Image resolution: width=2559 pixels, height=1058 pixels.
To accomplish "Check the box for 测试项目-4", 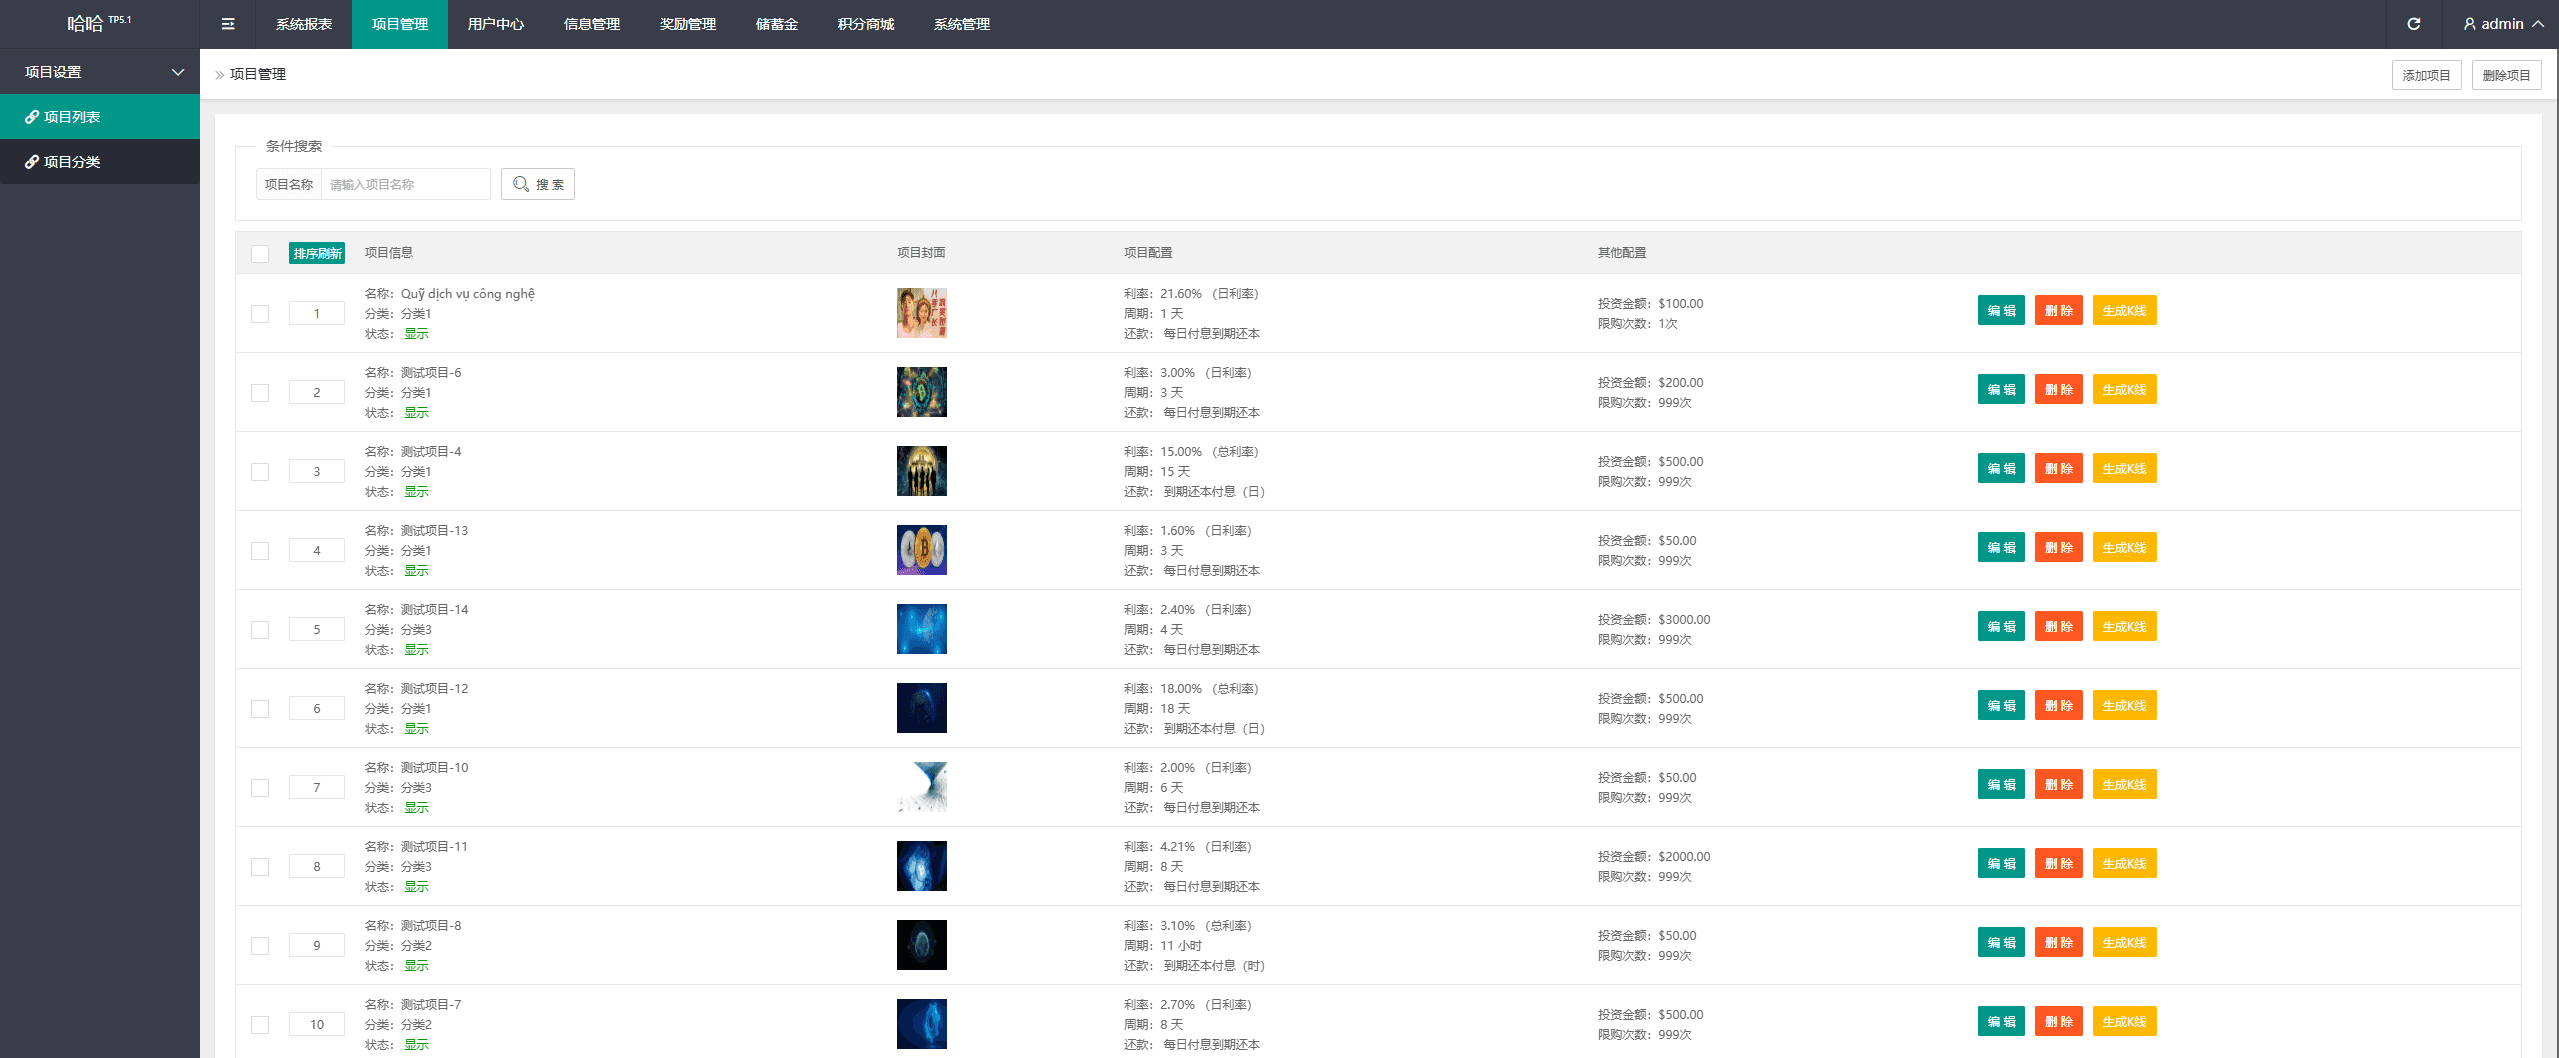I will [x=260, y=472].
